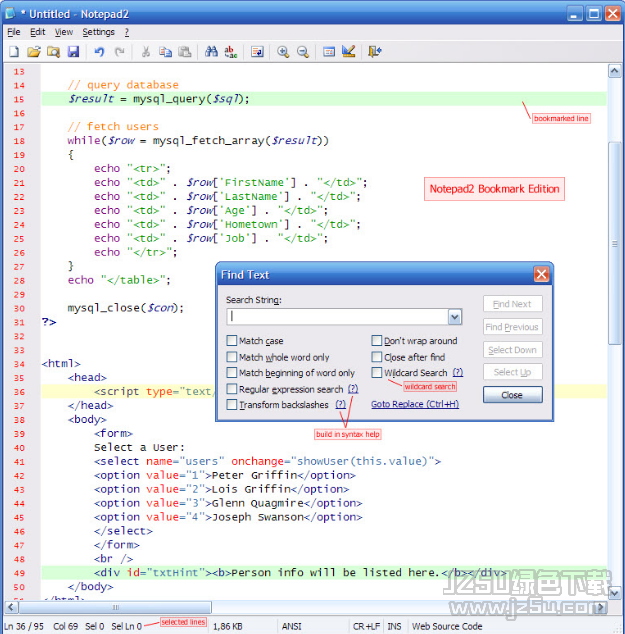625x634 pixels.
Task: Turn on Wildcard Search checkbox
Action: pyautogui.click(x=376, y=372)
